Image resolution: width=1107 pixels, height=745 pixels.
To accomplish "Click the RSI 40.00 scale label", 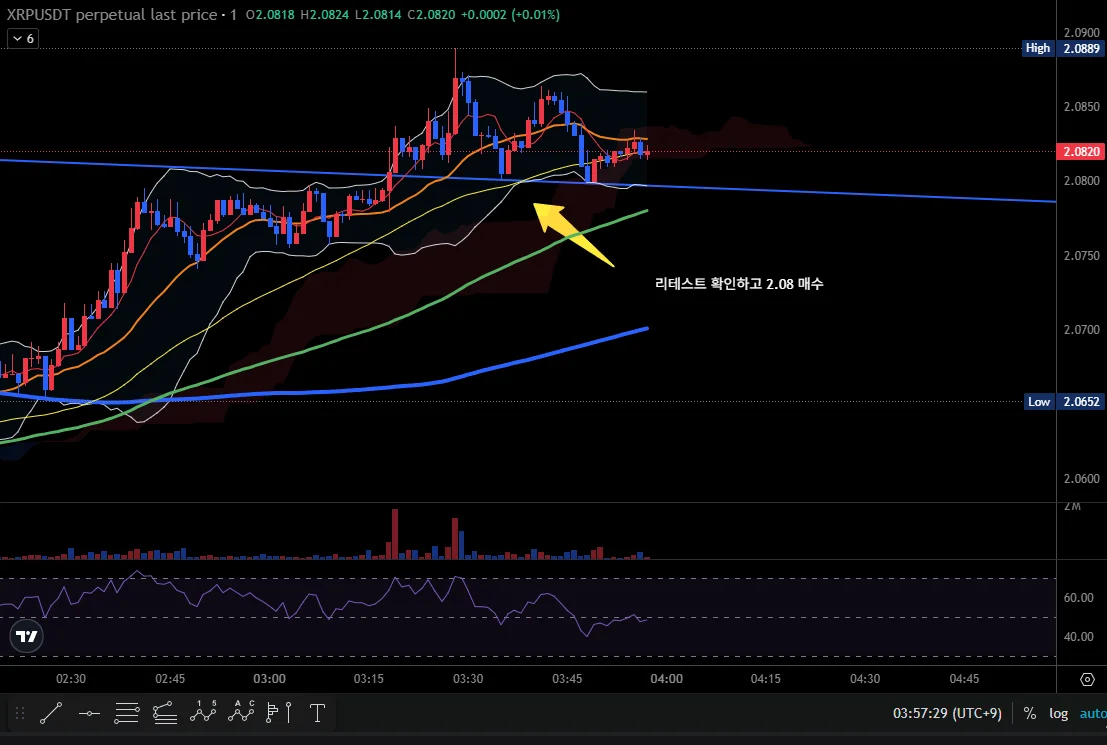I will pyautogui.click(x=1079, y=636).
